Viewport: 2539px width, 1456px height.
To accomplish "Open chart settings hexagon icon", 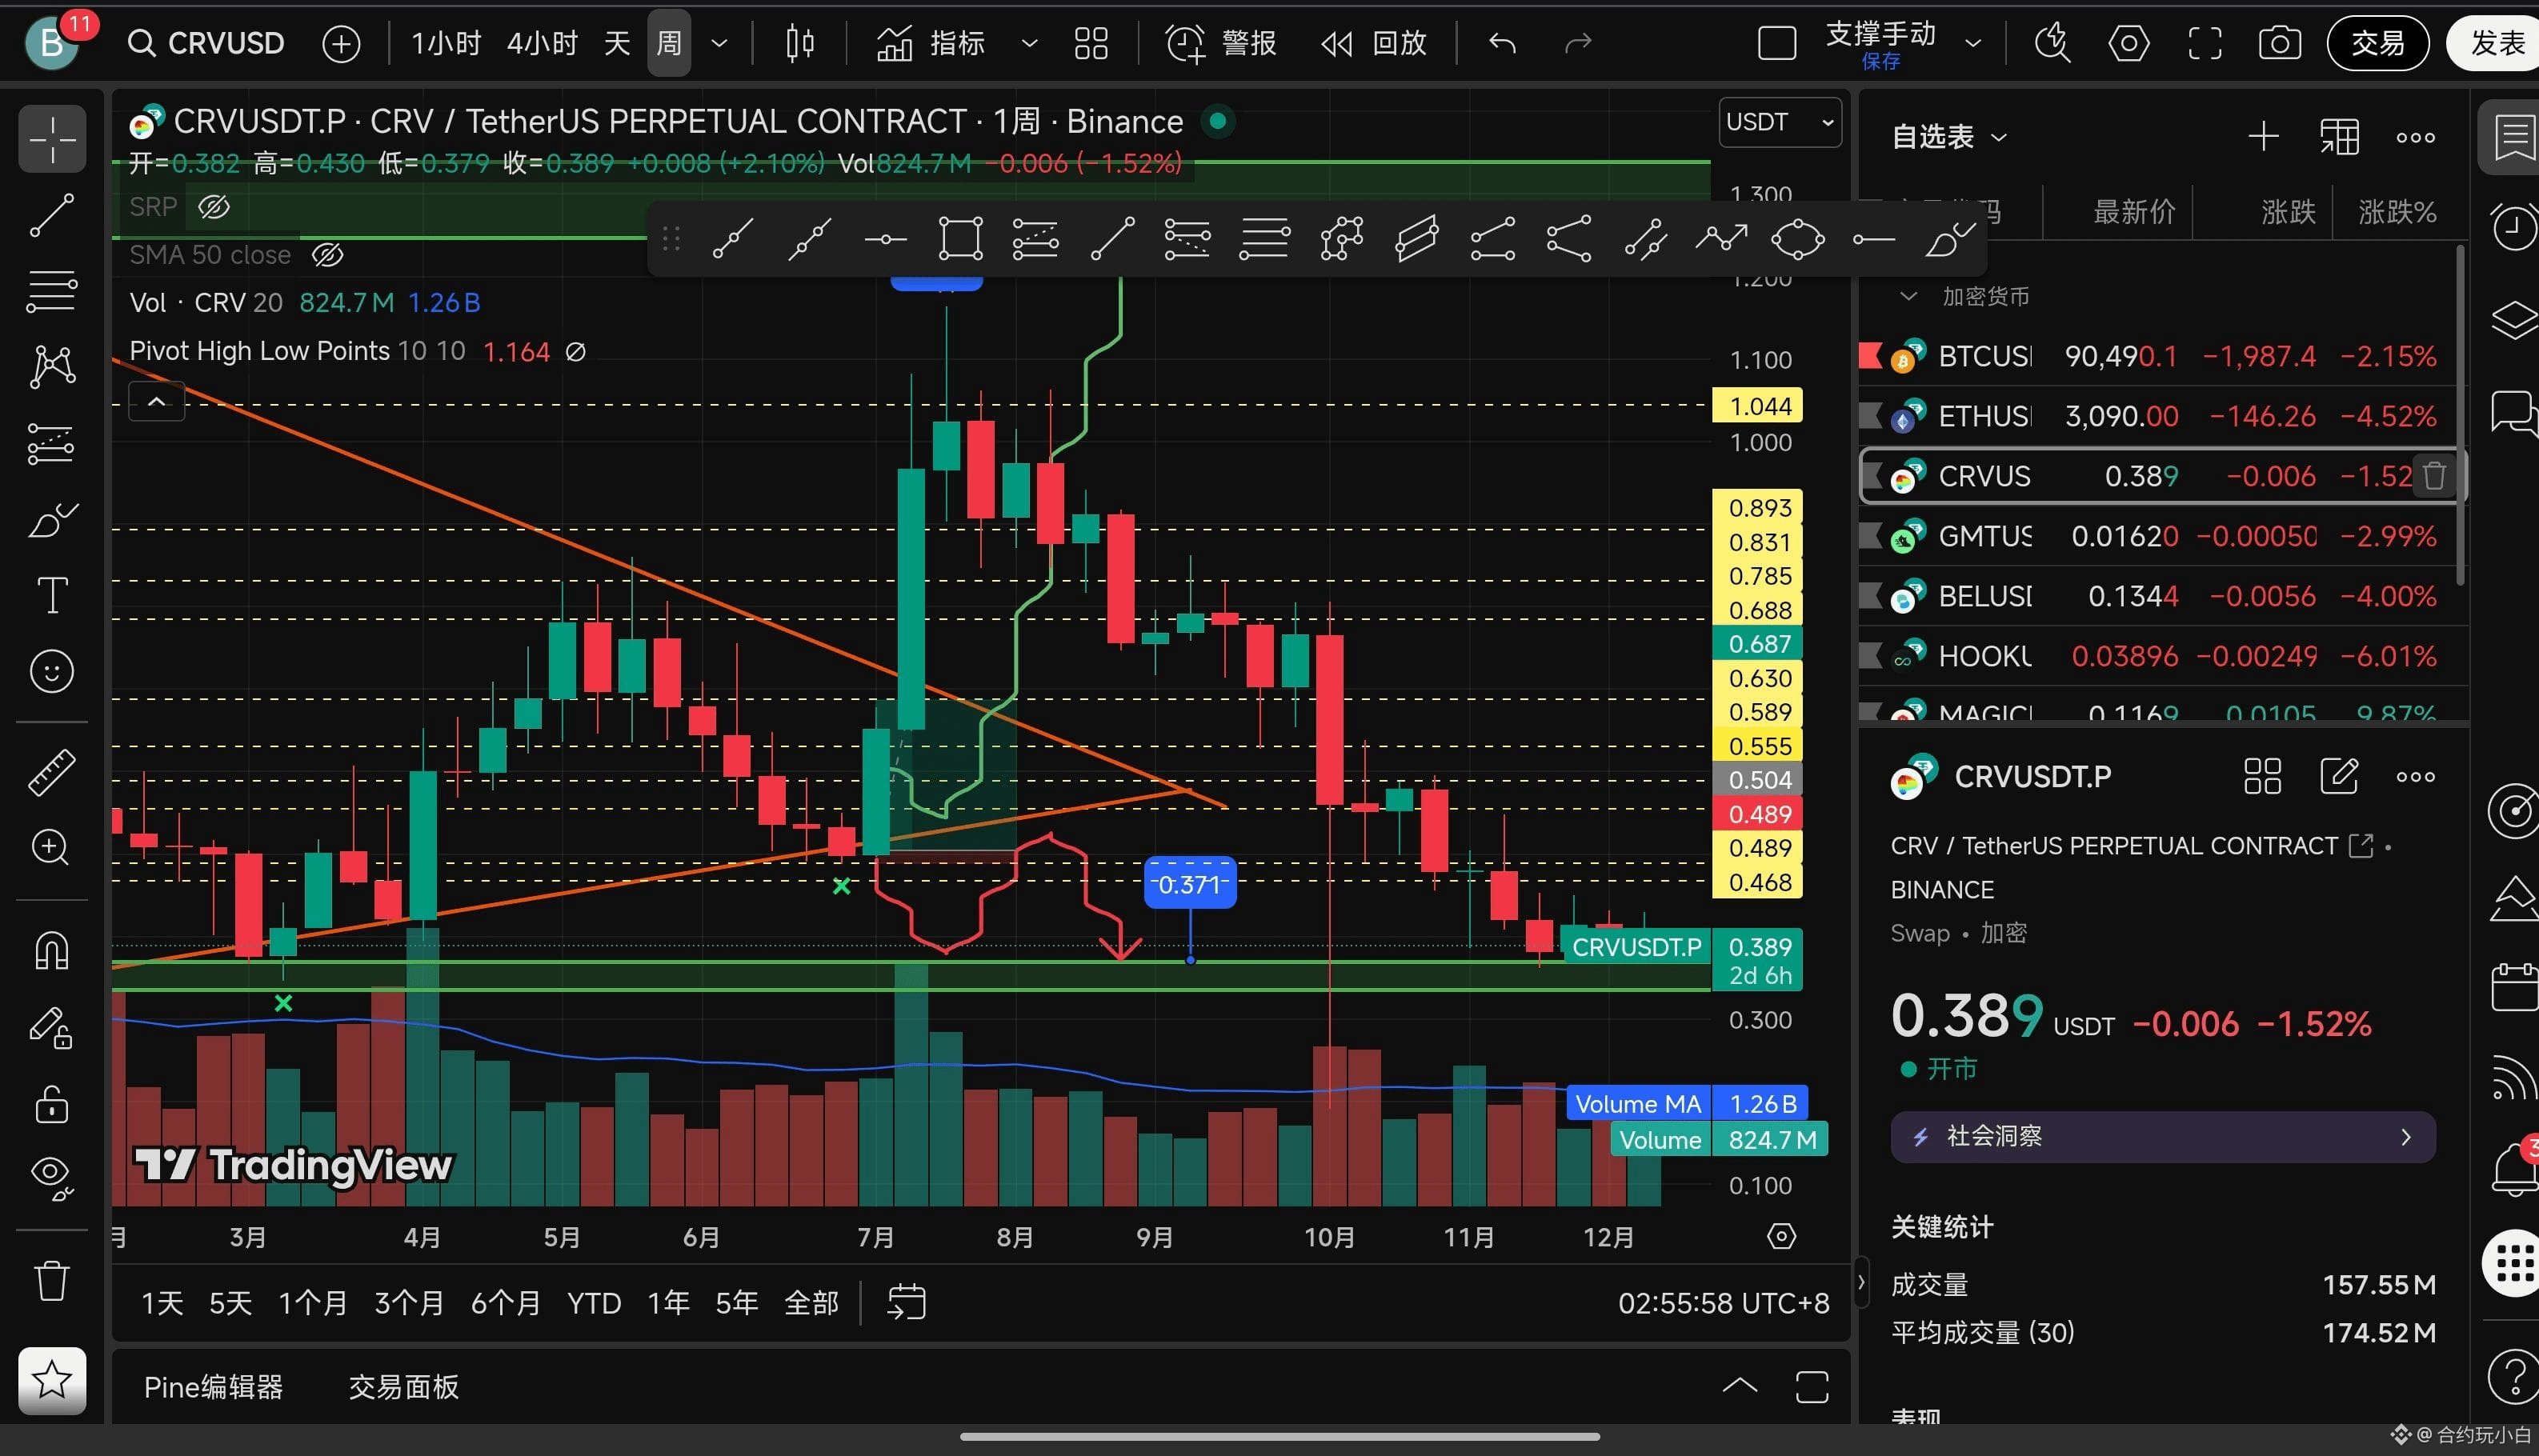I will [2129, 44].
